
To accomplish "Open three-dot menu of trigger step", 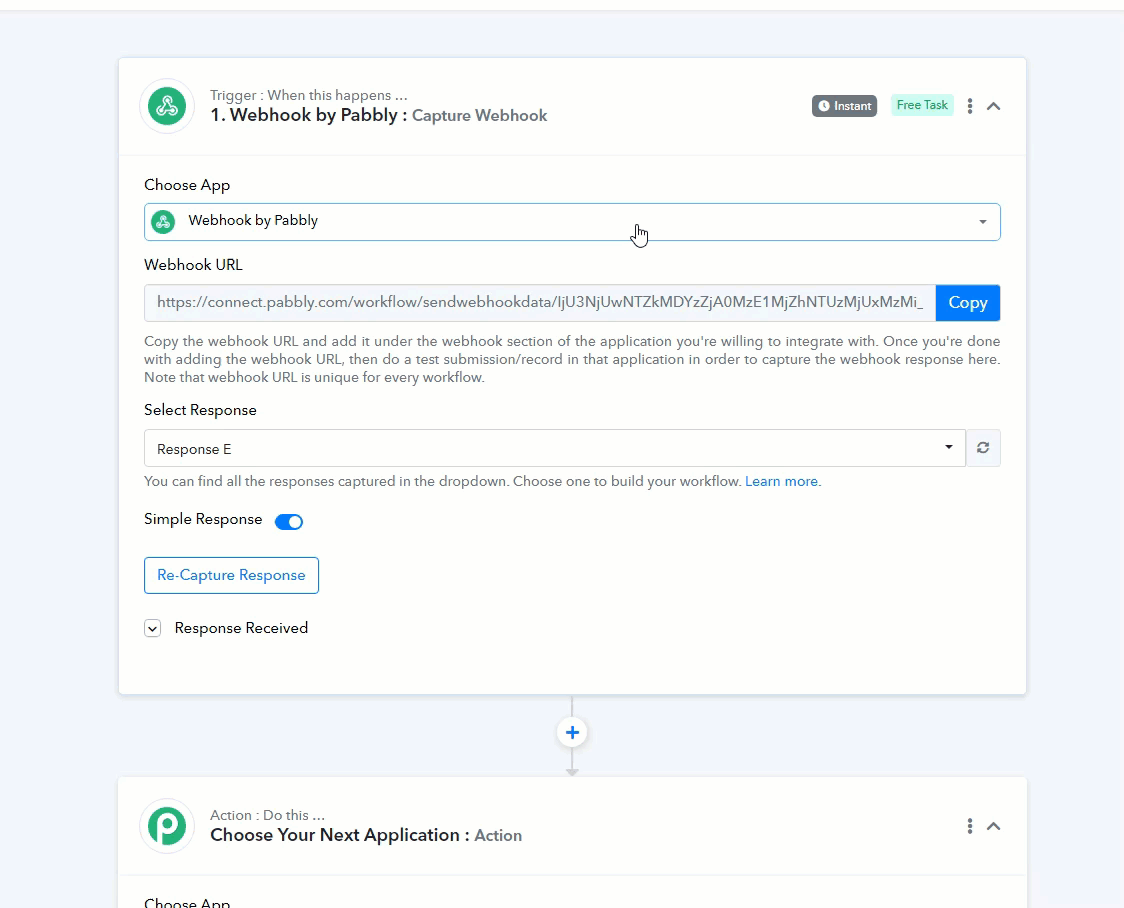I will click(970, 106).
